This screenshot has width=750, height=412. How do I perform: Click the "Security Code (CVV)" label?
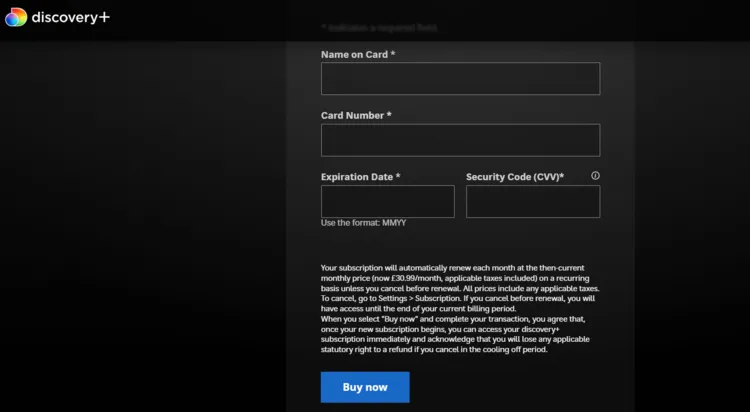pos(514,177)
